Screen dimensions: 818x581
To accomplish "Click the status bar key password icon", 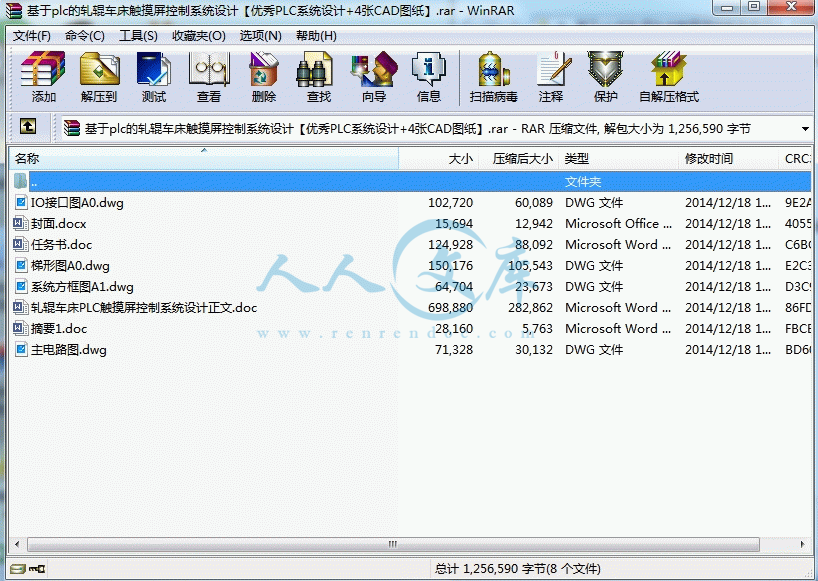I will 38,568.
